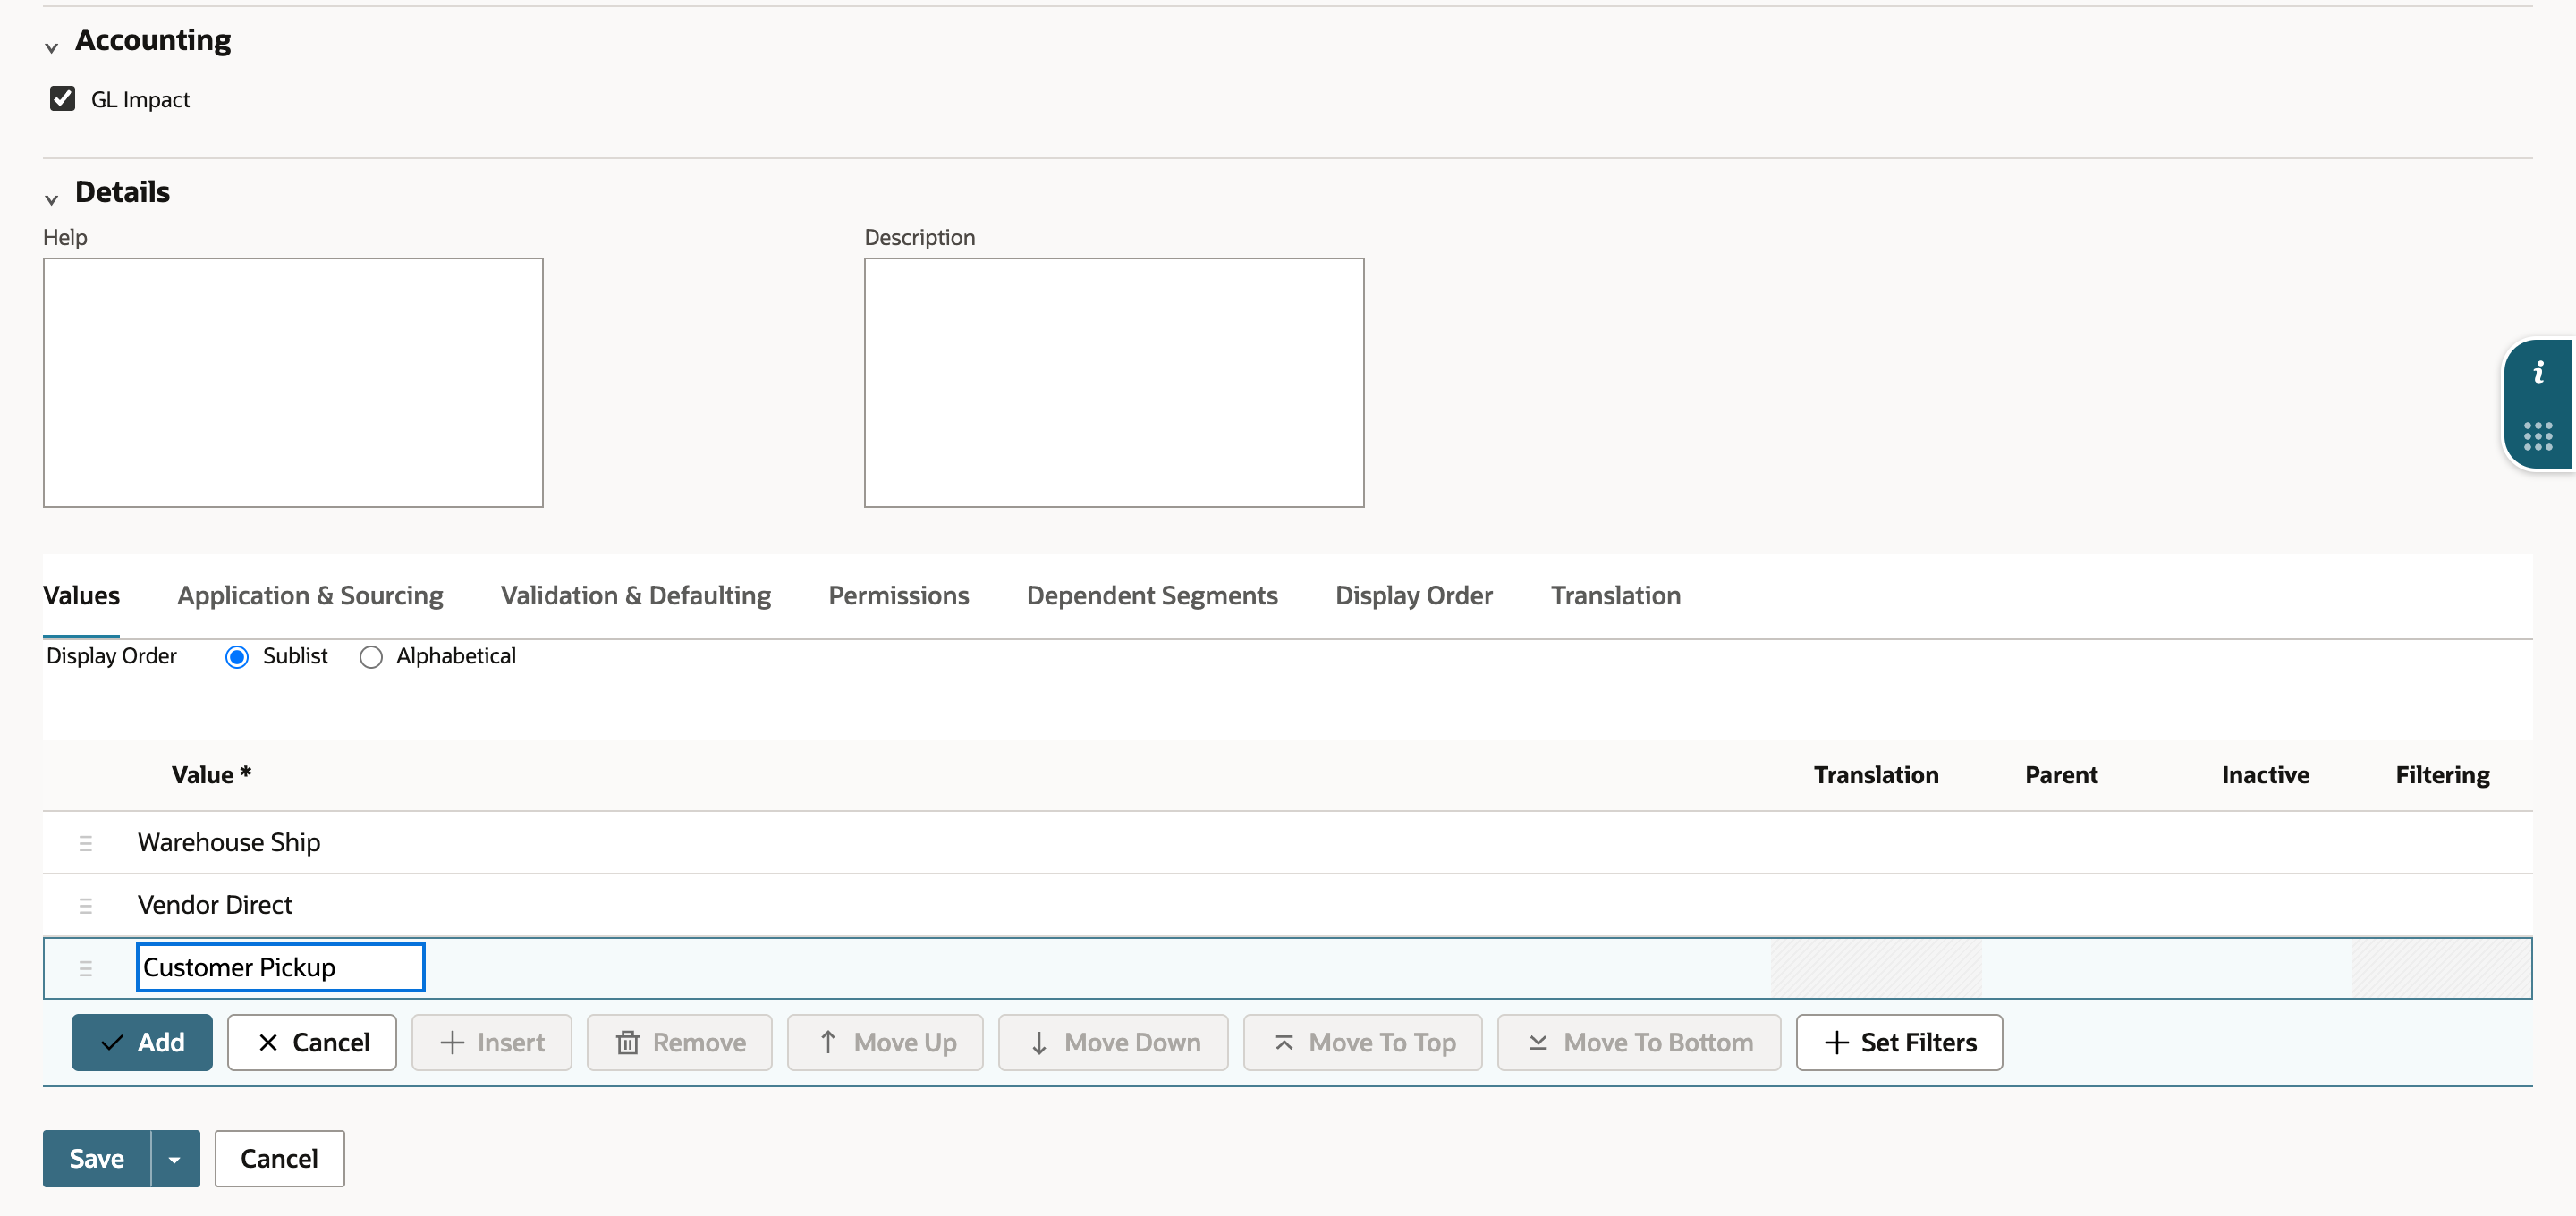
Task: Collapse the Accounting section
Action: [x=52, y=47]
